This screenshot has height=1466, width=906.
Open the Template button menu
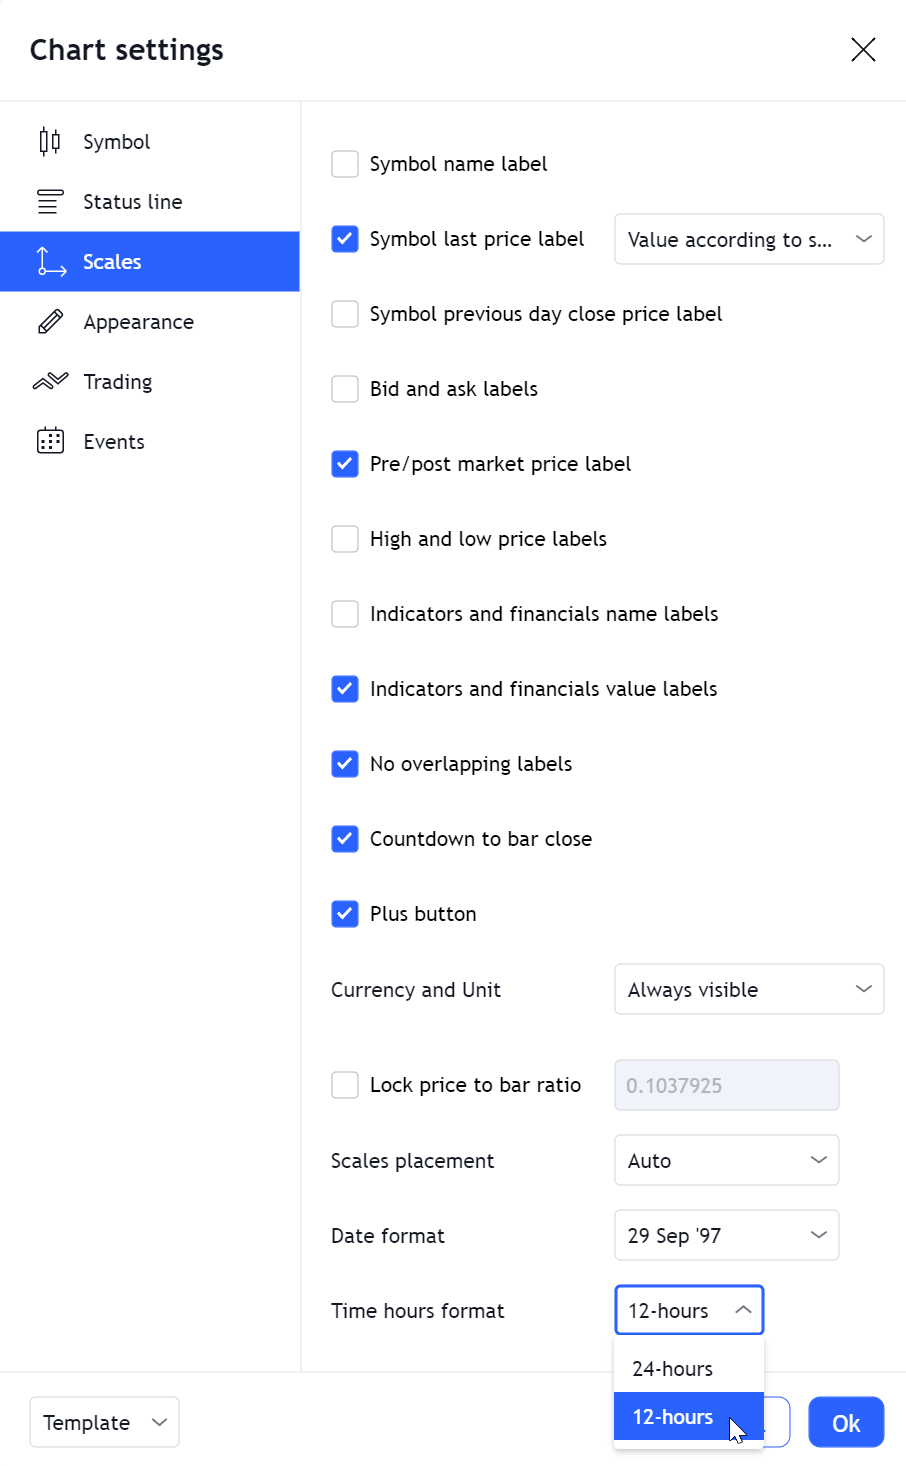(104, 1422)
